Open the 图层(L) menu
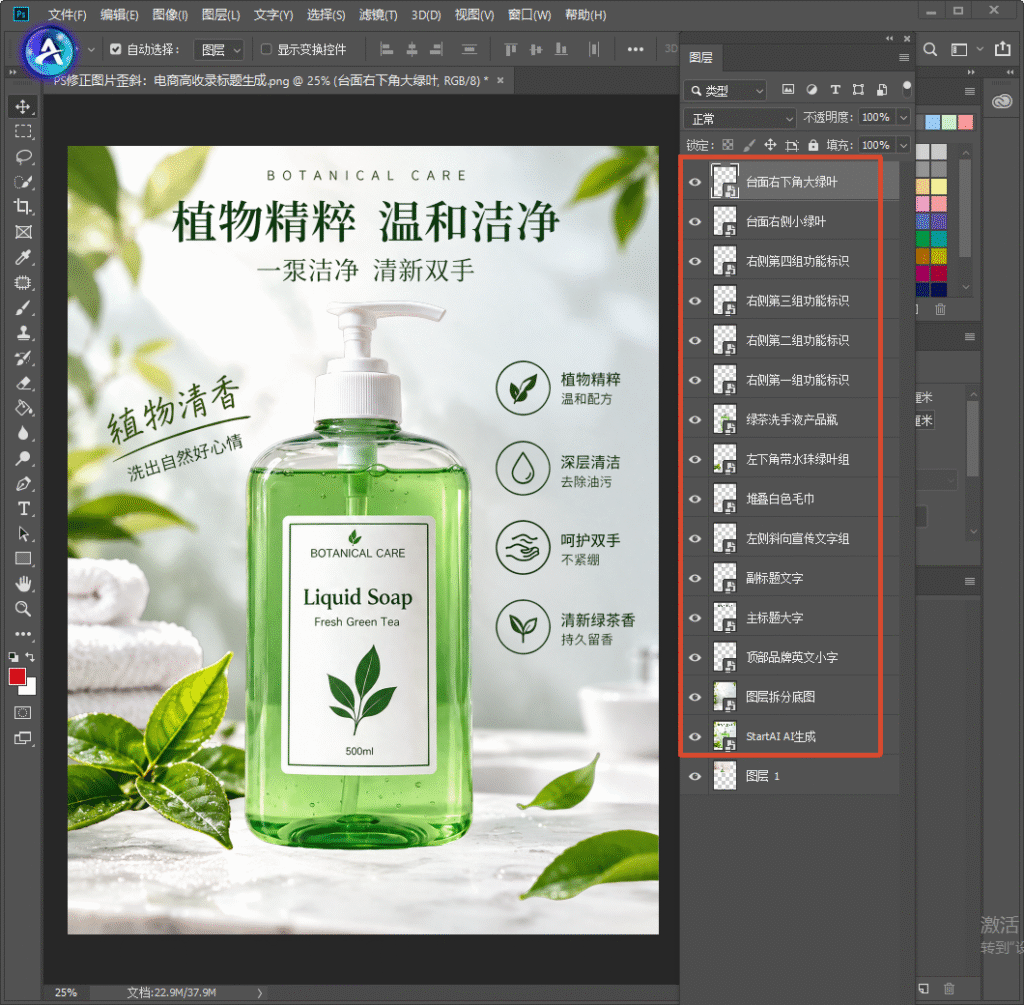This screenshot has height=1005, width=1024. click(221, 15)
